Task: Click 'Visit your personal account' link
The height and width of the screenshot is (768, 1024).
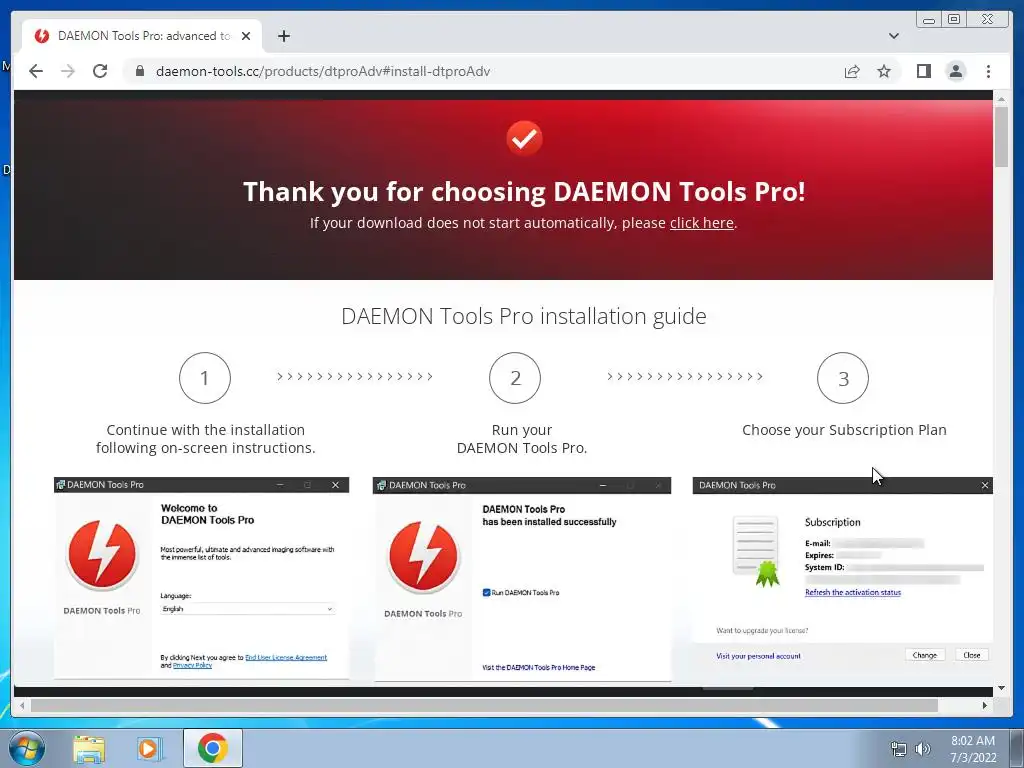Action: click(x=758, y=656)
